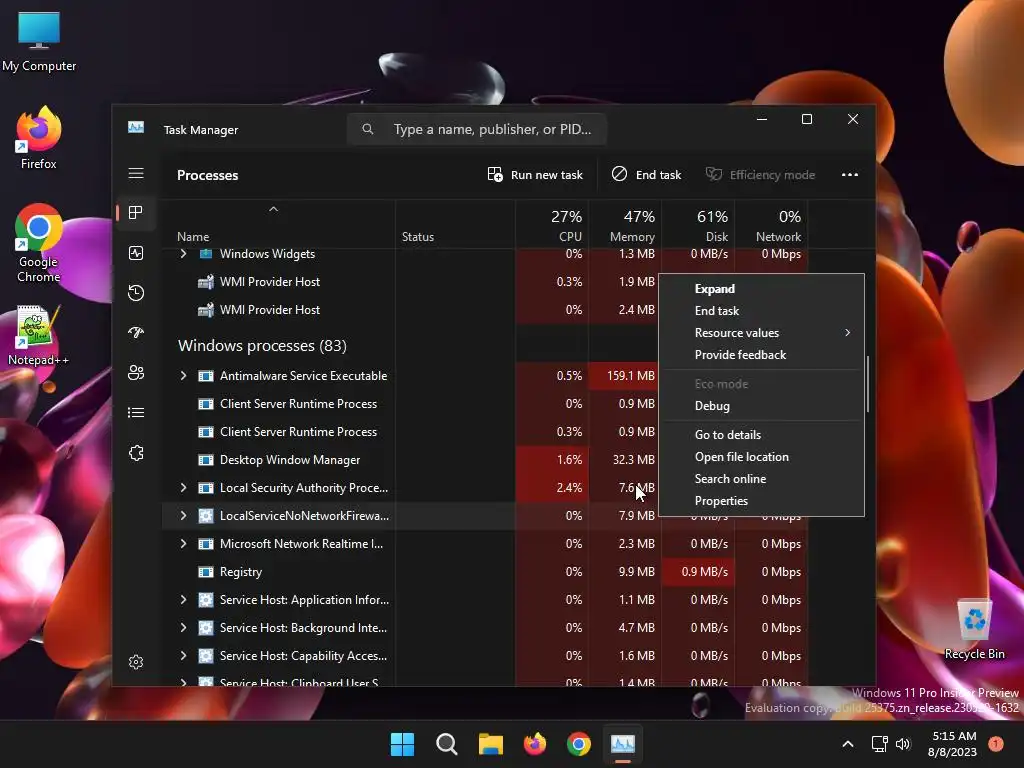
Task: Expand Local Security Authority Process
Action: pyautogui.click(x=184, y=488)
